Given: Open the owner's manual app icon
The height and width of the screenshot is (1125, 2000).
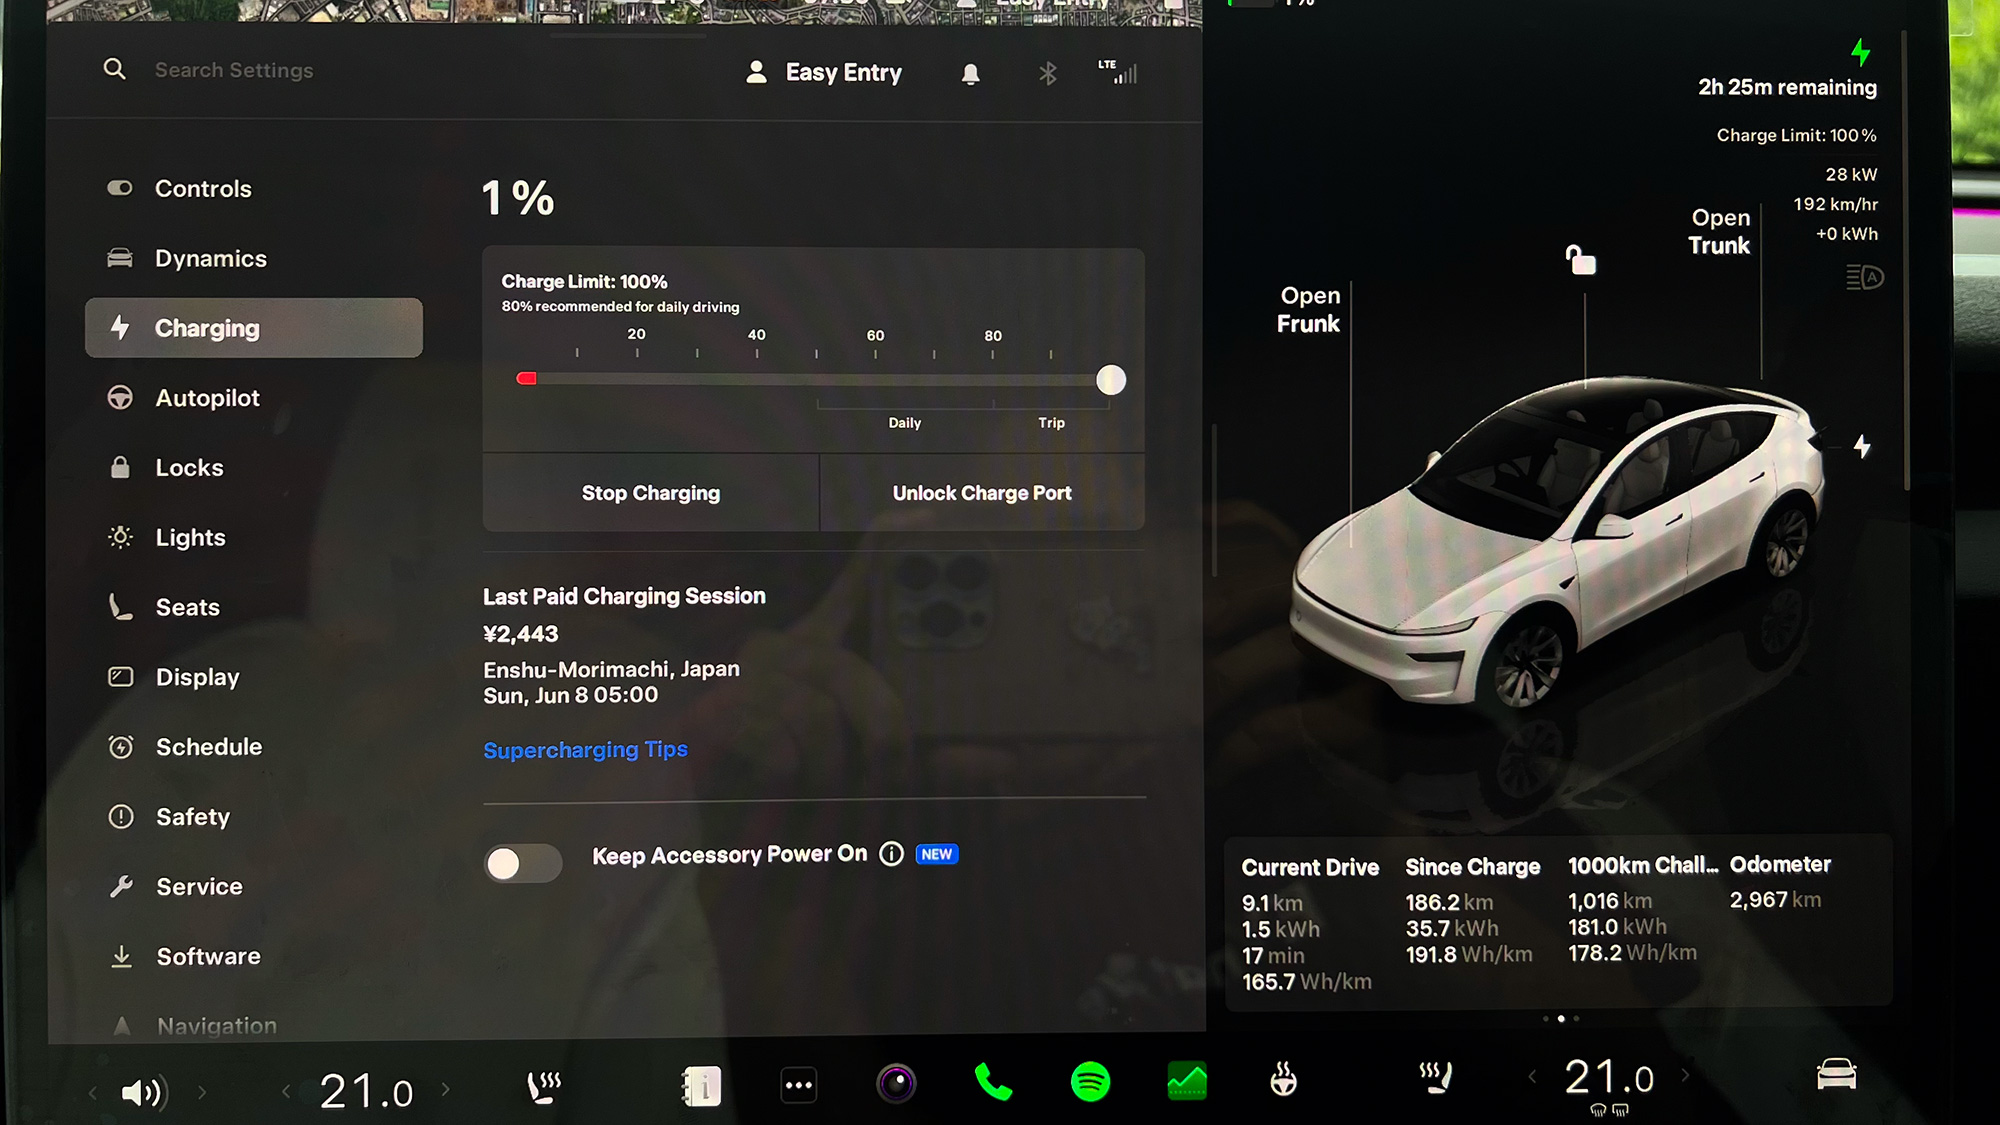Looking at the screenshot, I should [702, 1086].
